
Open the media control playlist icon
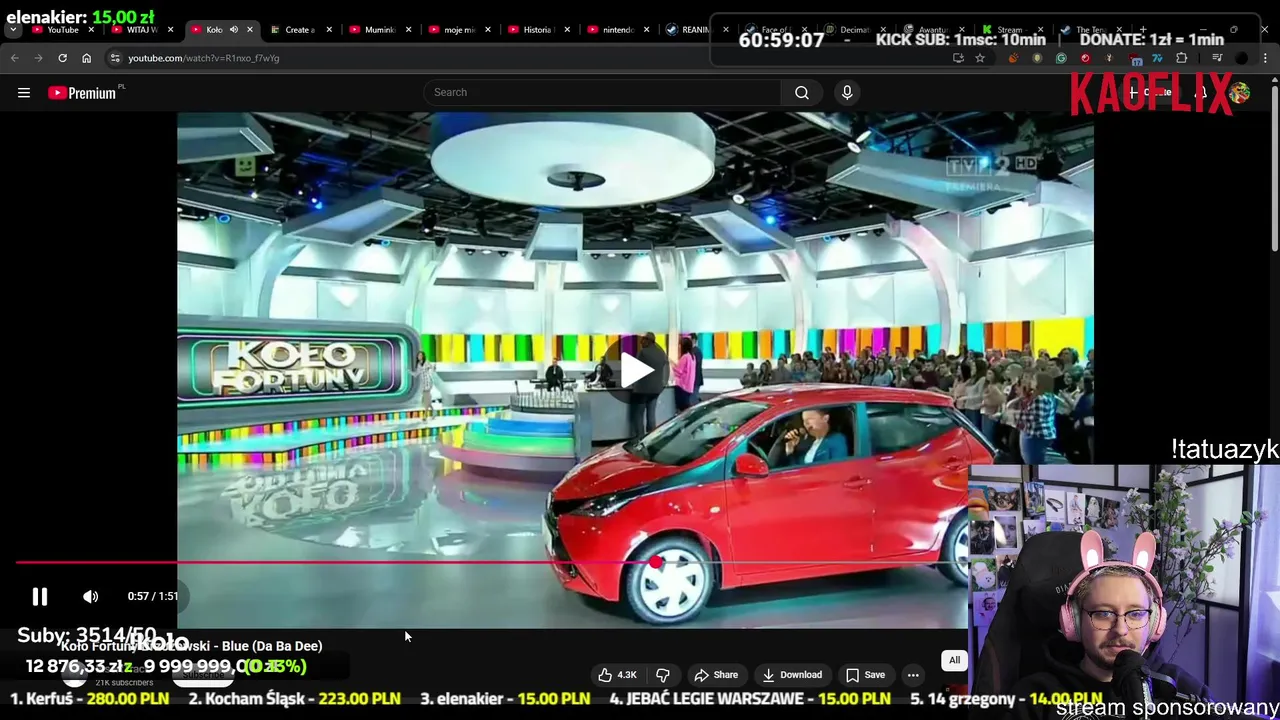pos(1217,58)
